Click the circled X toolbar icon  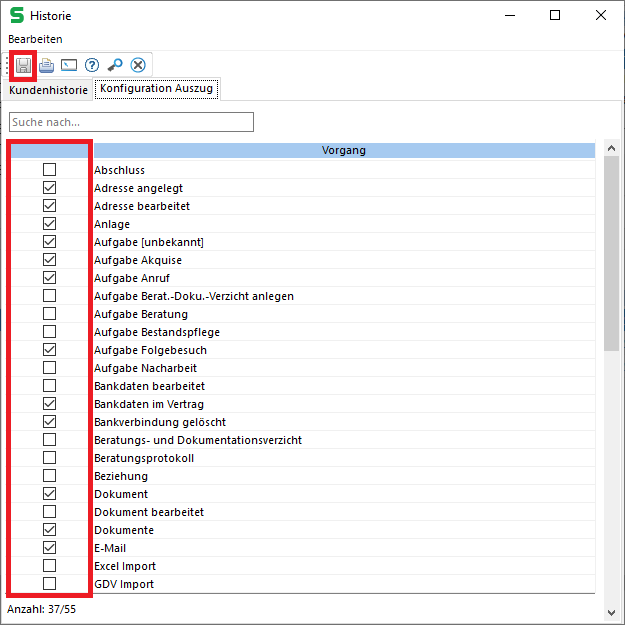pos(138,65)
